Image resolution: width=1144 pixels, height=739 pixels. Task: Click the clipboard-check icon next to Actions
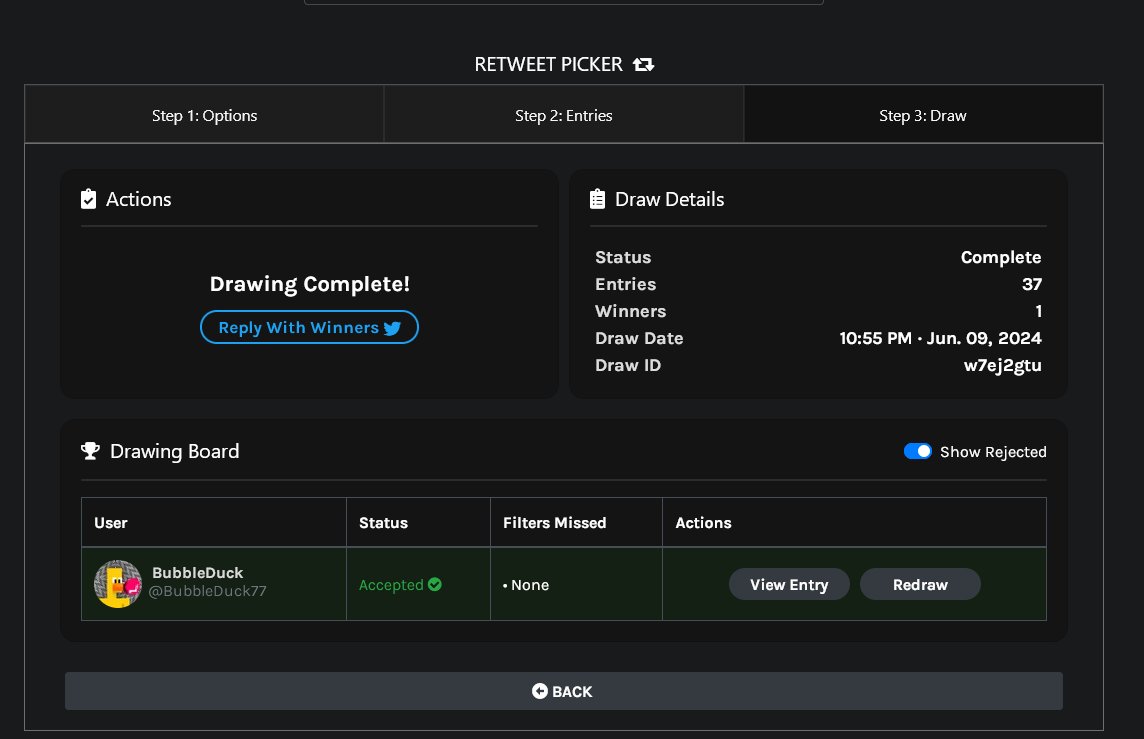(x=88, y=199)
